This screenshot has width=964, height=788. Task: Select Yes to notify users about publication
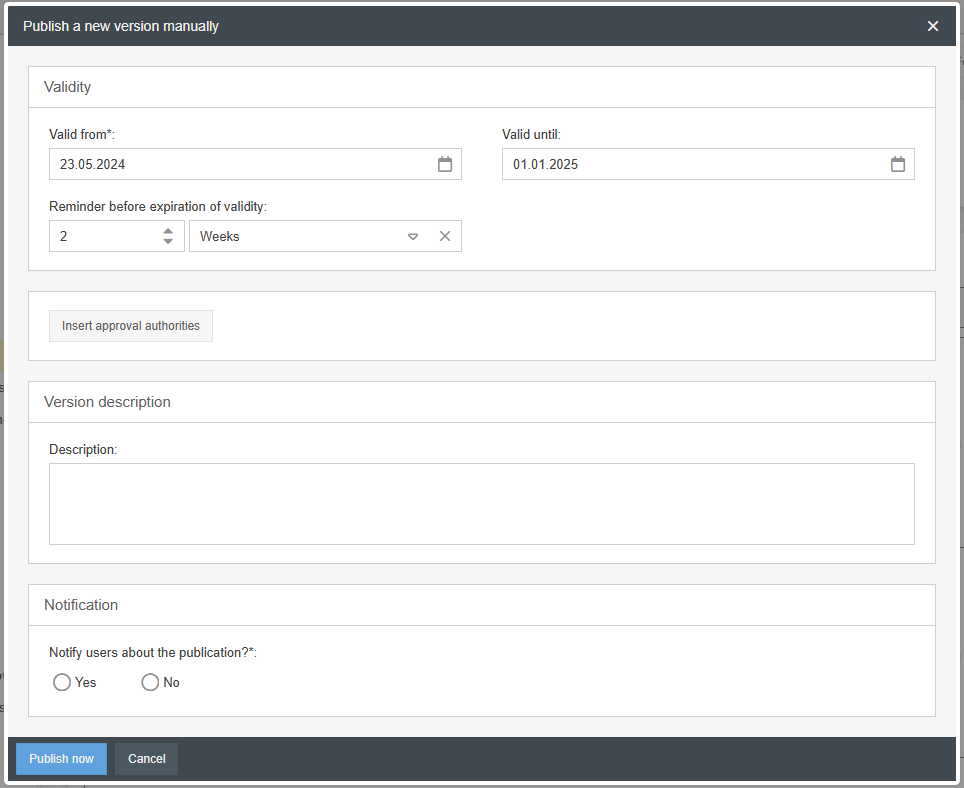coord(62,682)
